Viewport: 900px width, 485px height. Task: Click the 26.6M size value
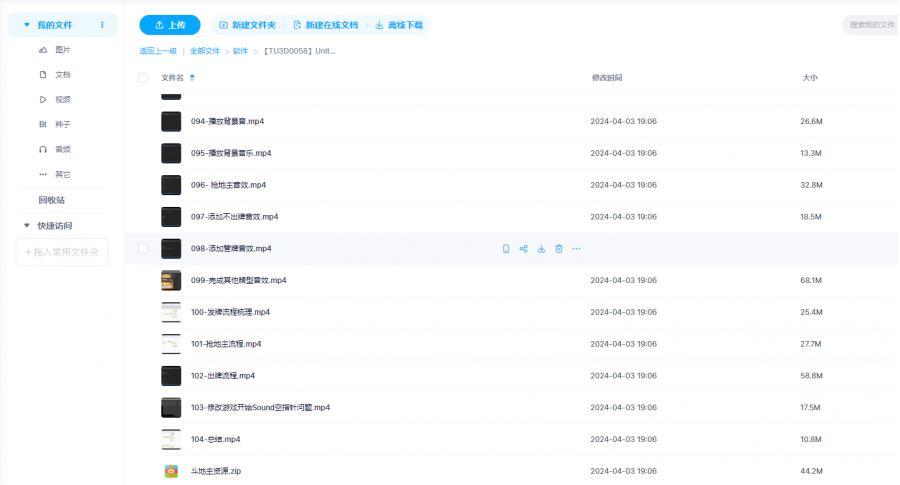[x=811, y=121]
